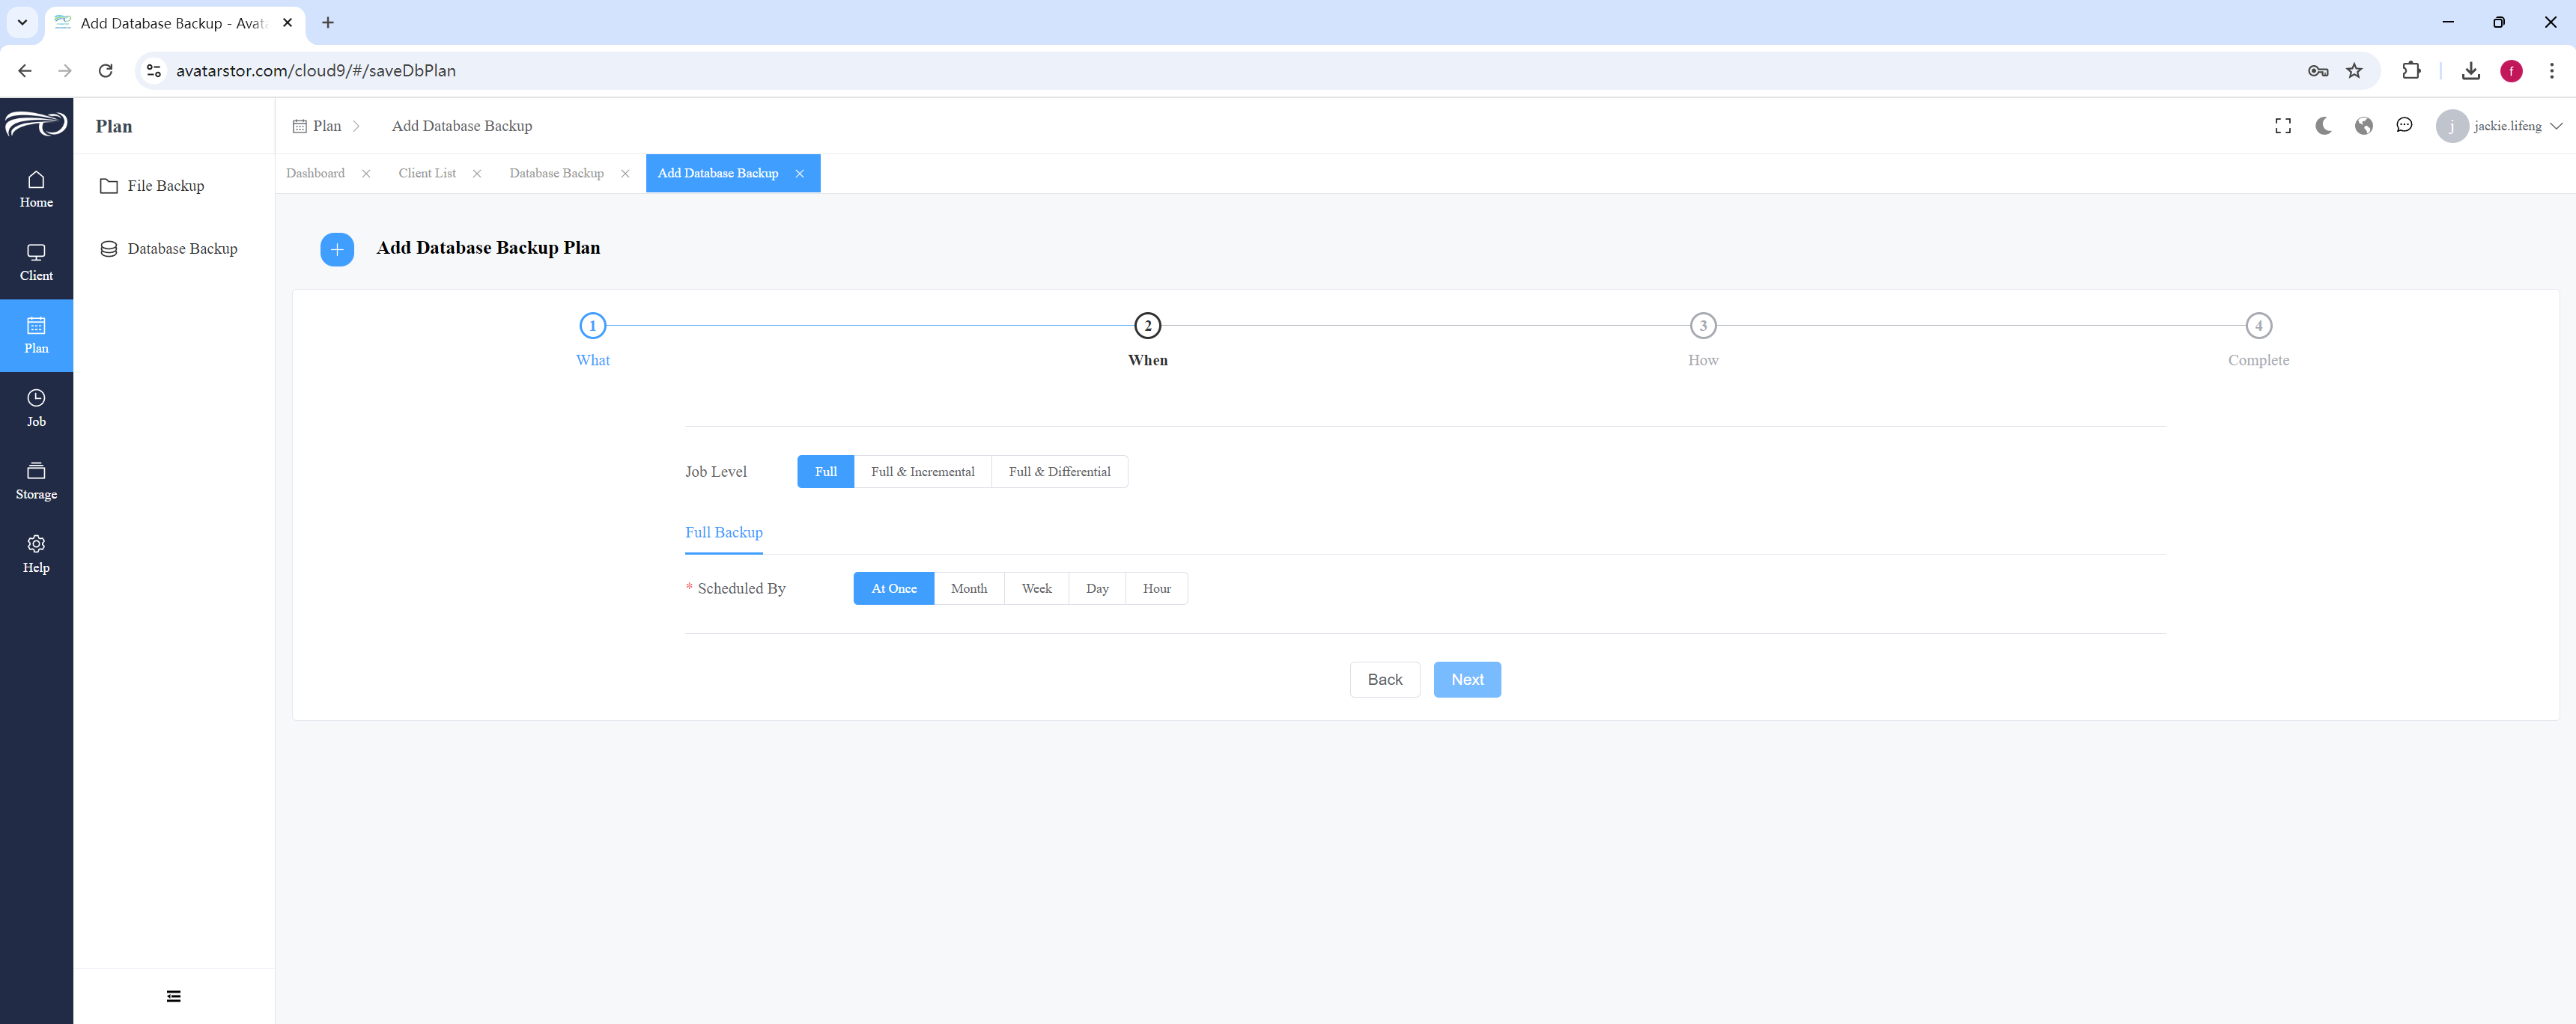Screen dimensions: 2576x1024
Task: Open the Storage section icon
Action: pos(36,471)
